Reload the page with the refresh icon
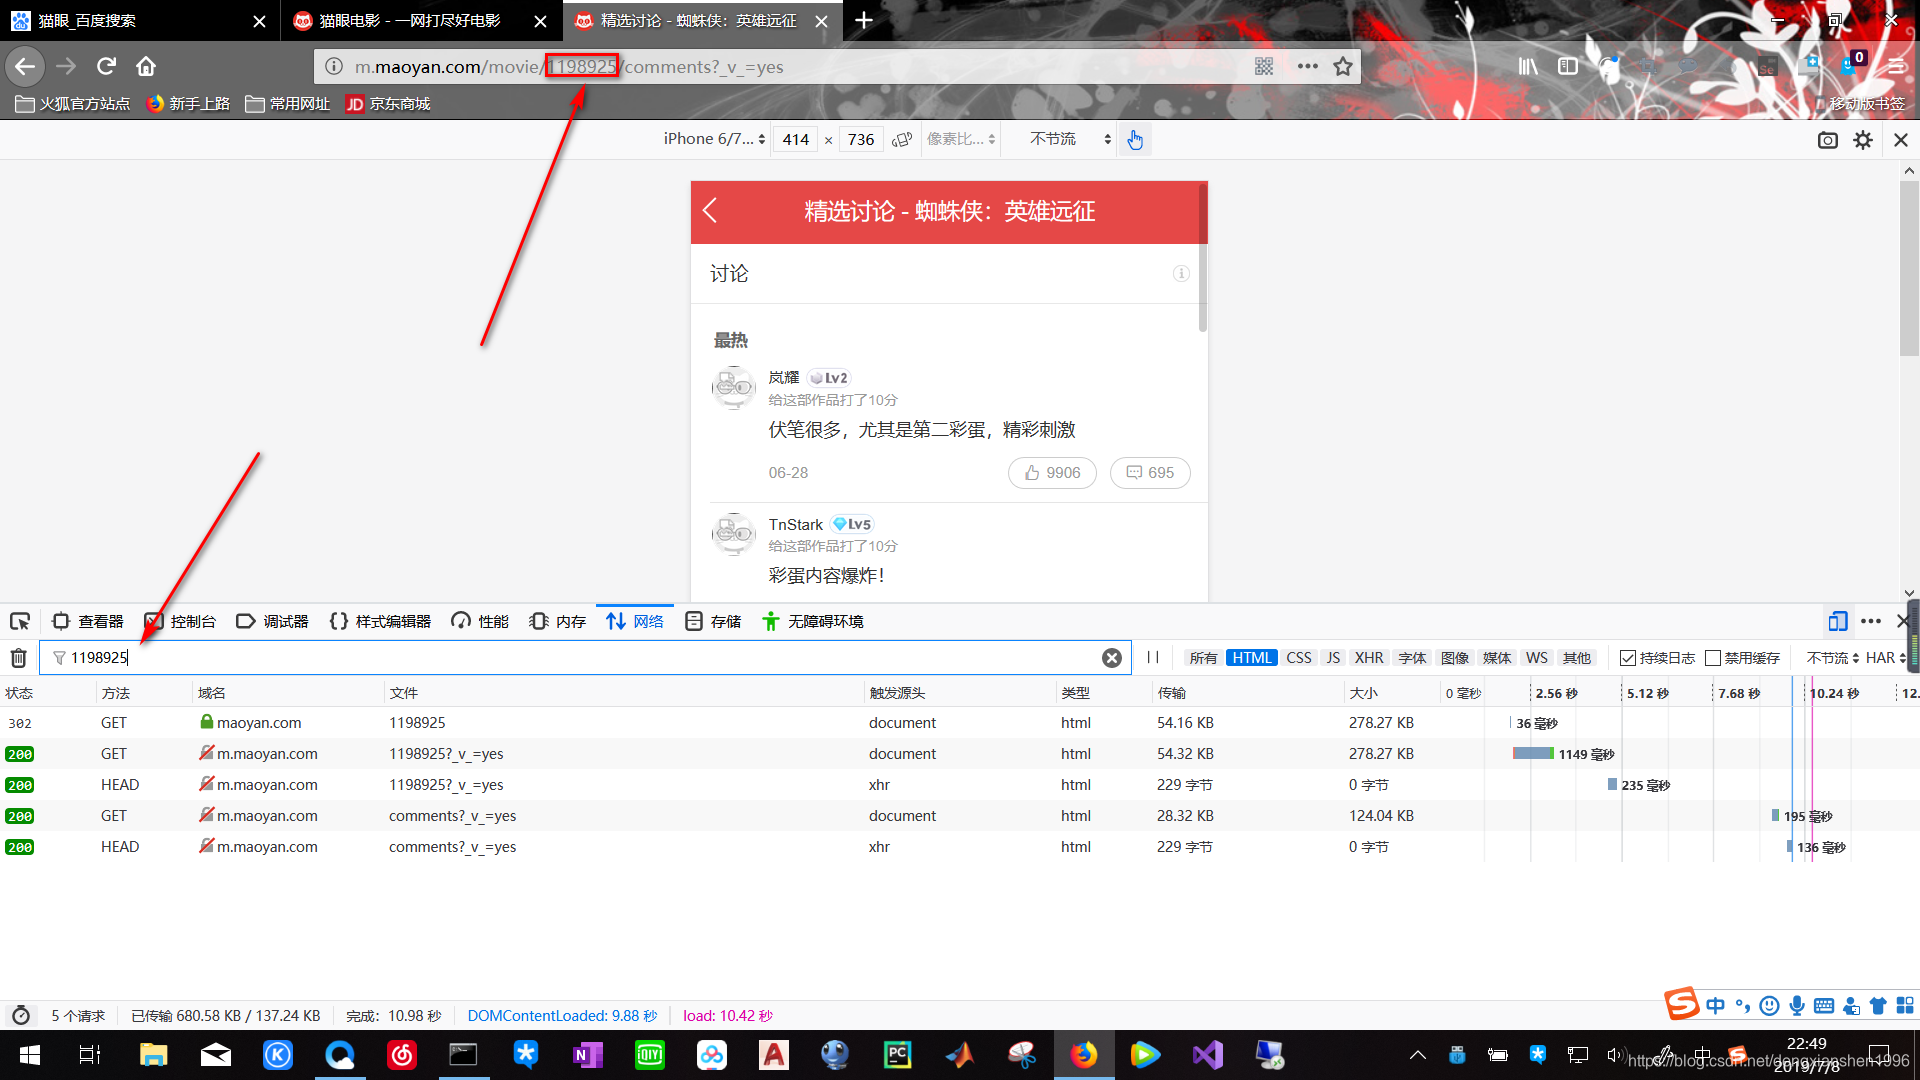Screen dimensions: 1920x1080 (x=106, y=66)
